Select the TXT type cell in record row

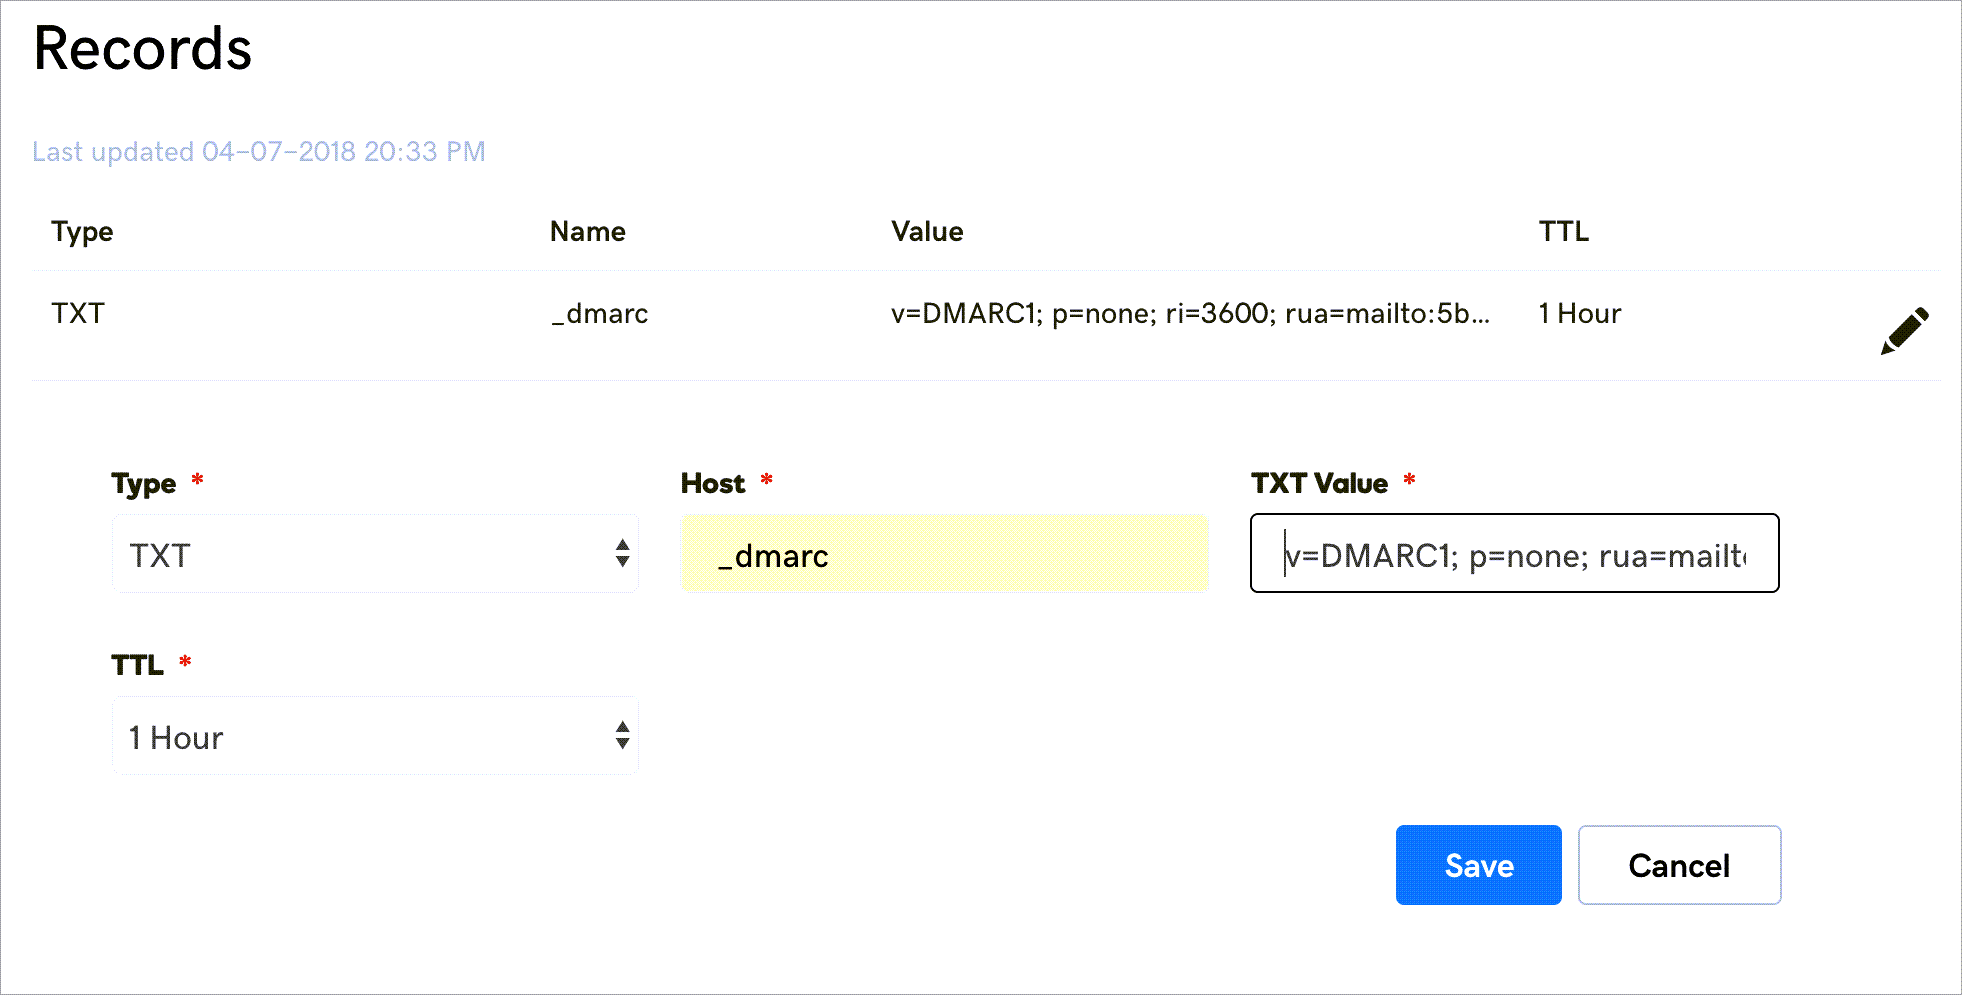78,314
